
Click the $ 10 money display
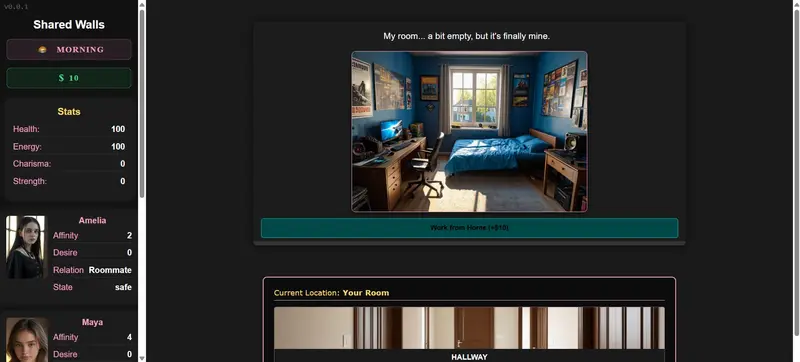pyautogui.click(x=69, y=78)
